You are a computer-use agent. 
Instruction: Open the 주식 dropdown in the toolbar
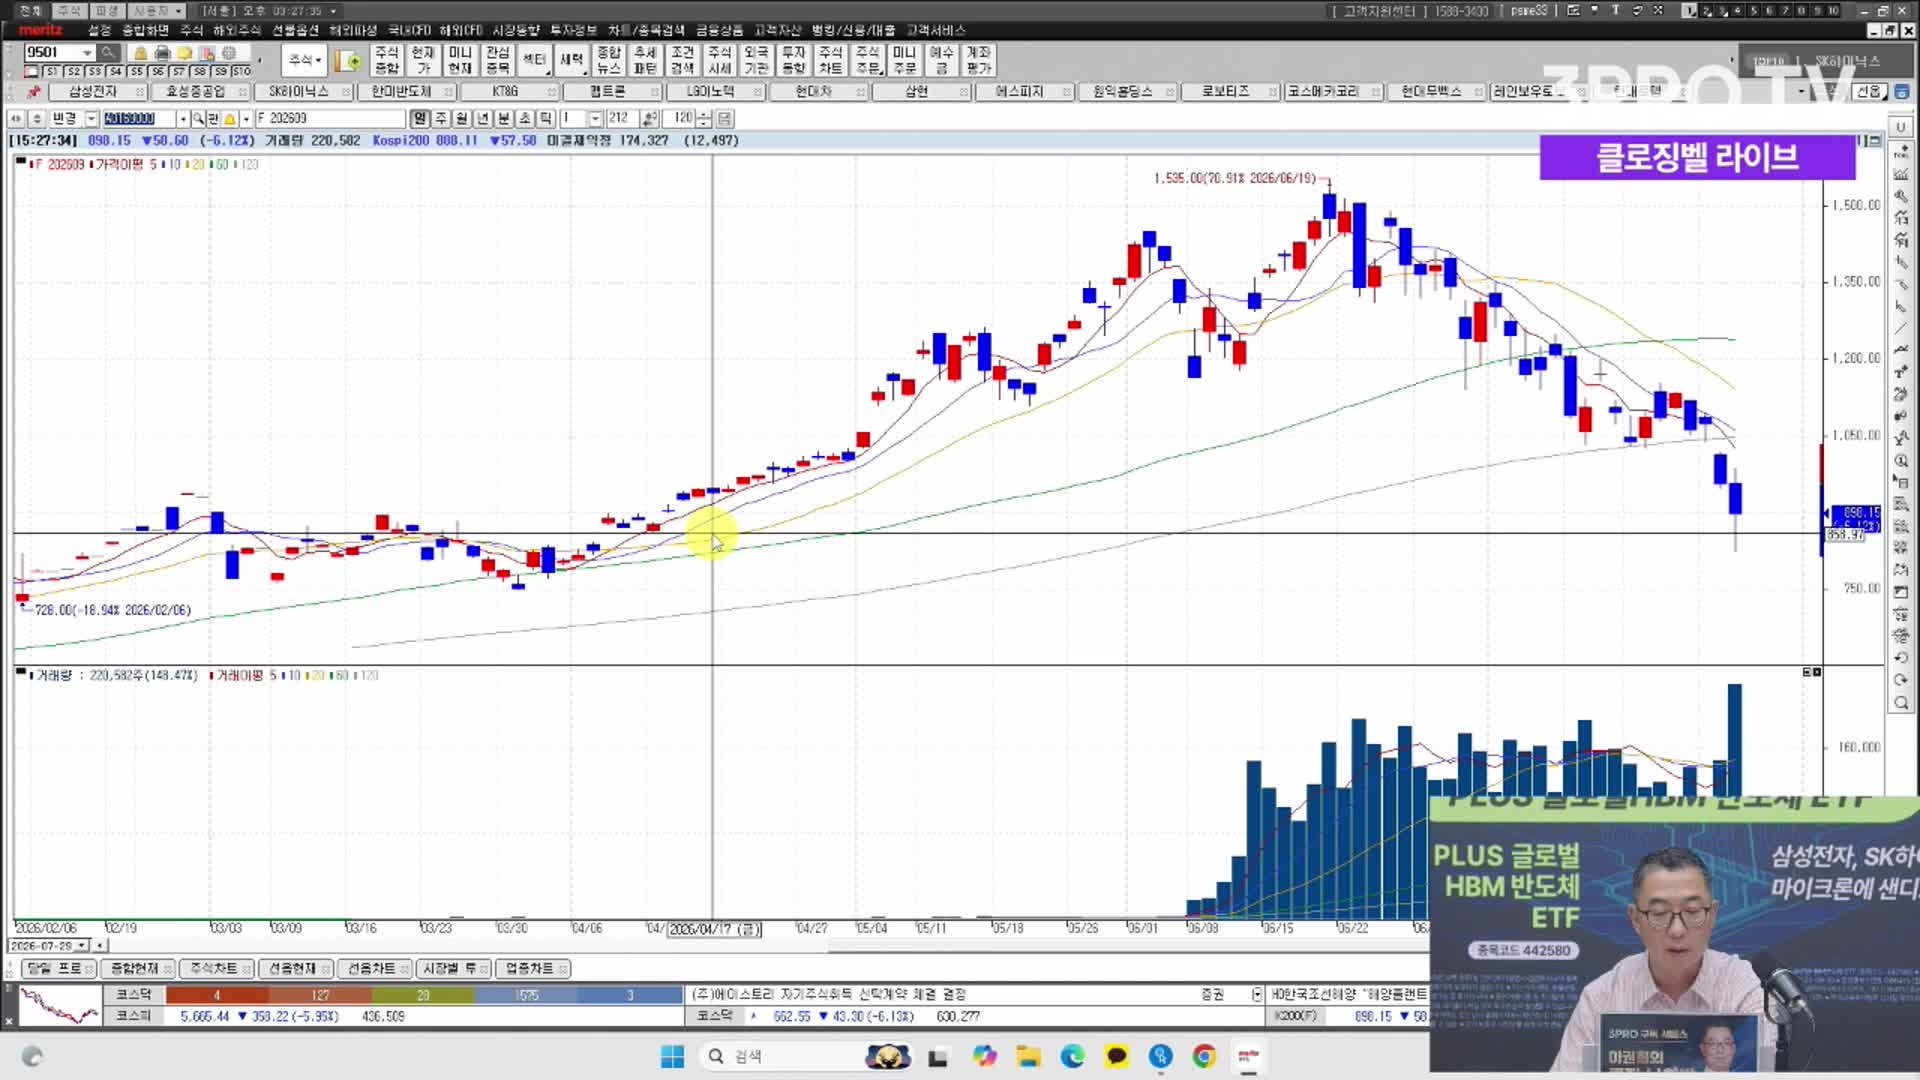coord(305,60)
